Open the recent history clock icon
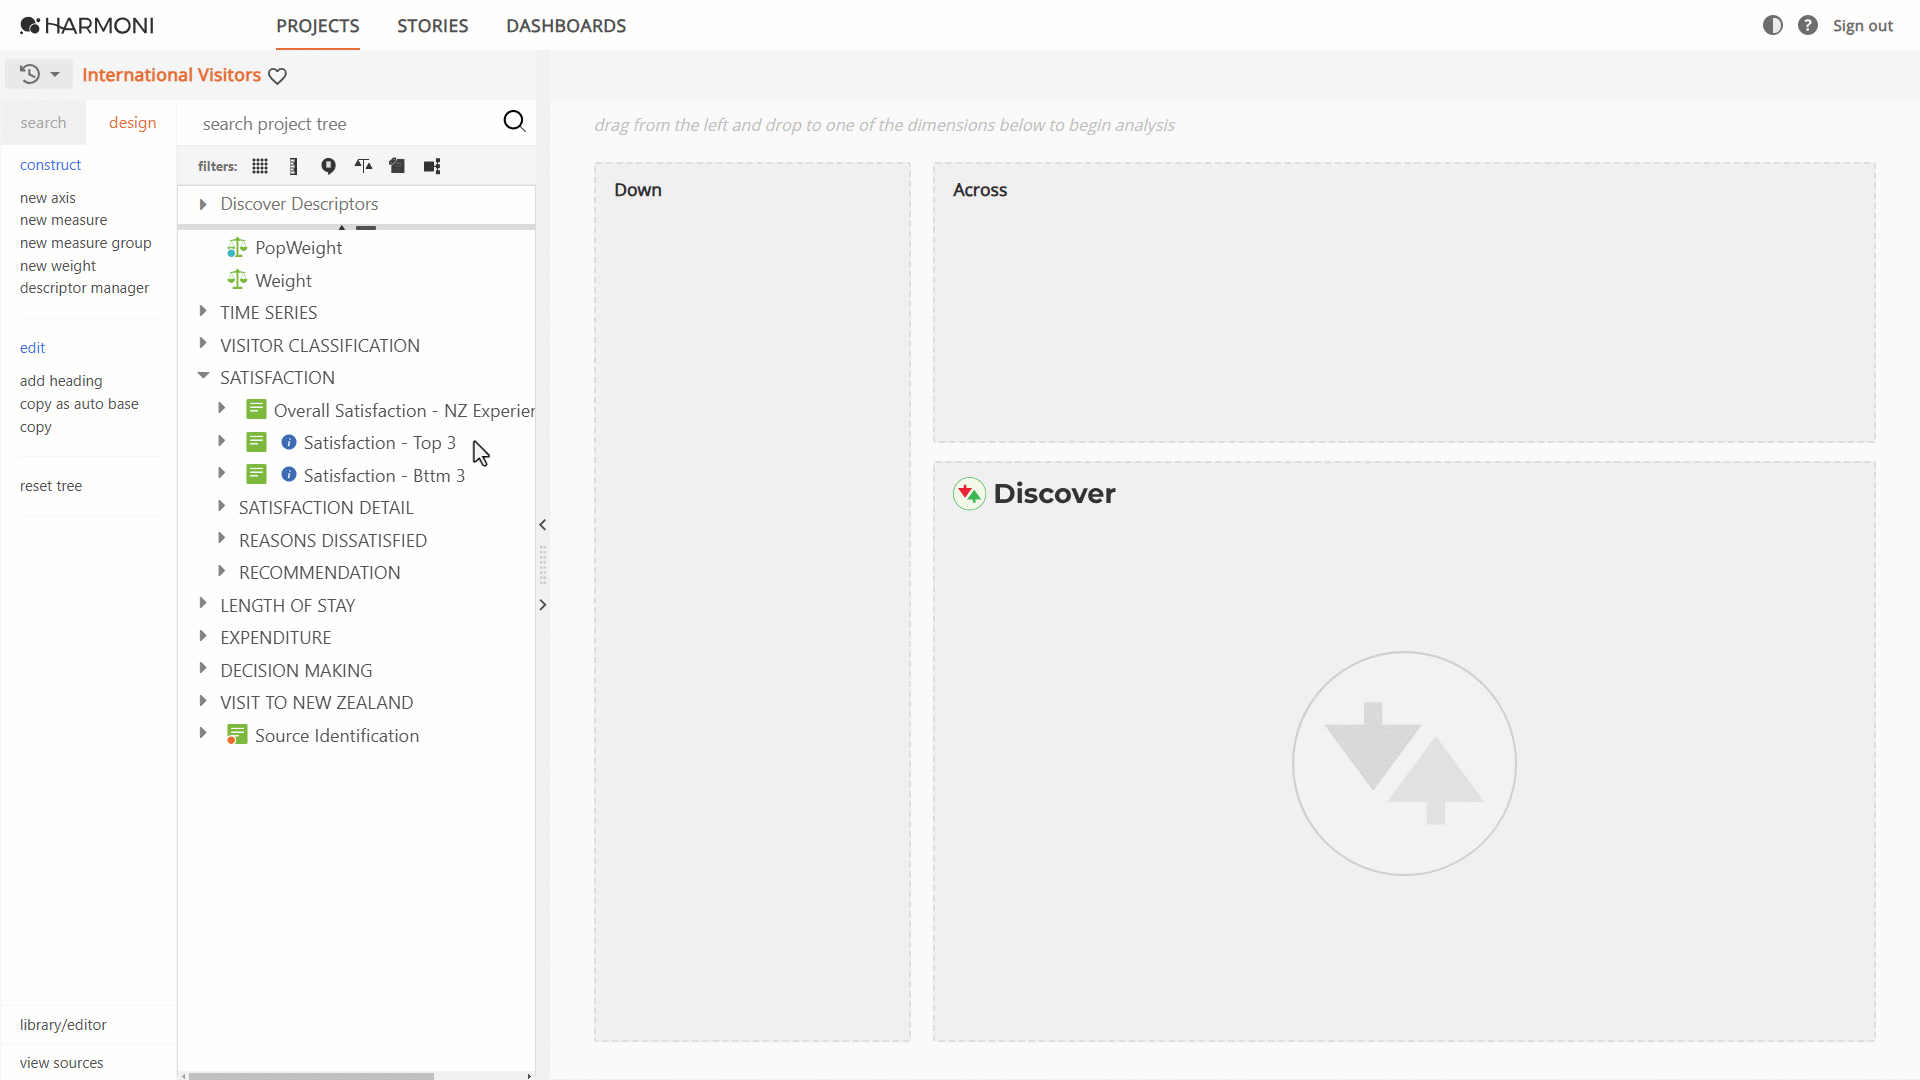 pos(30,74)
